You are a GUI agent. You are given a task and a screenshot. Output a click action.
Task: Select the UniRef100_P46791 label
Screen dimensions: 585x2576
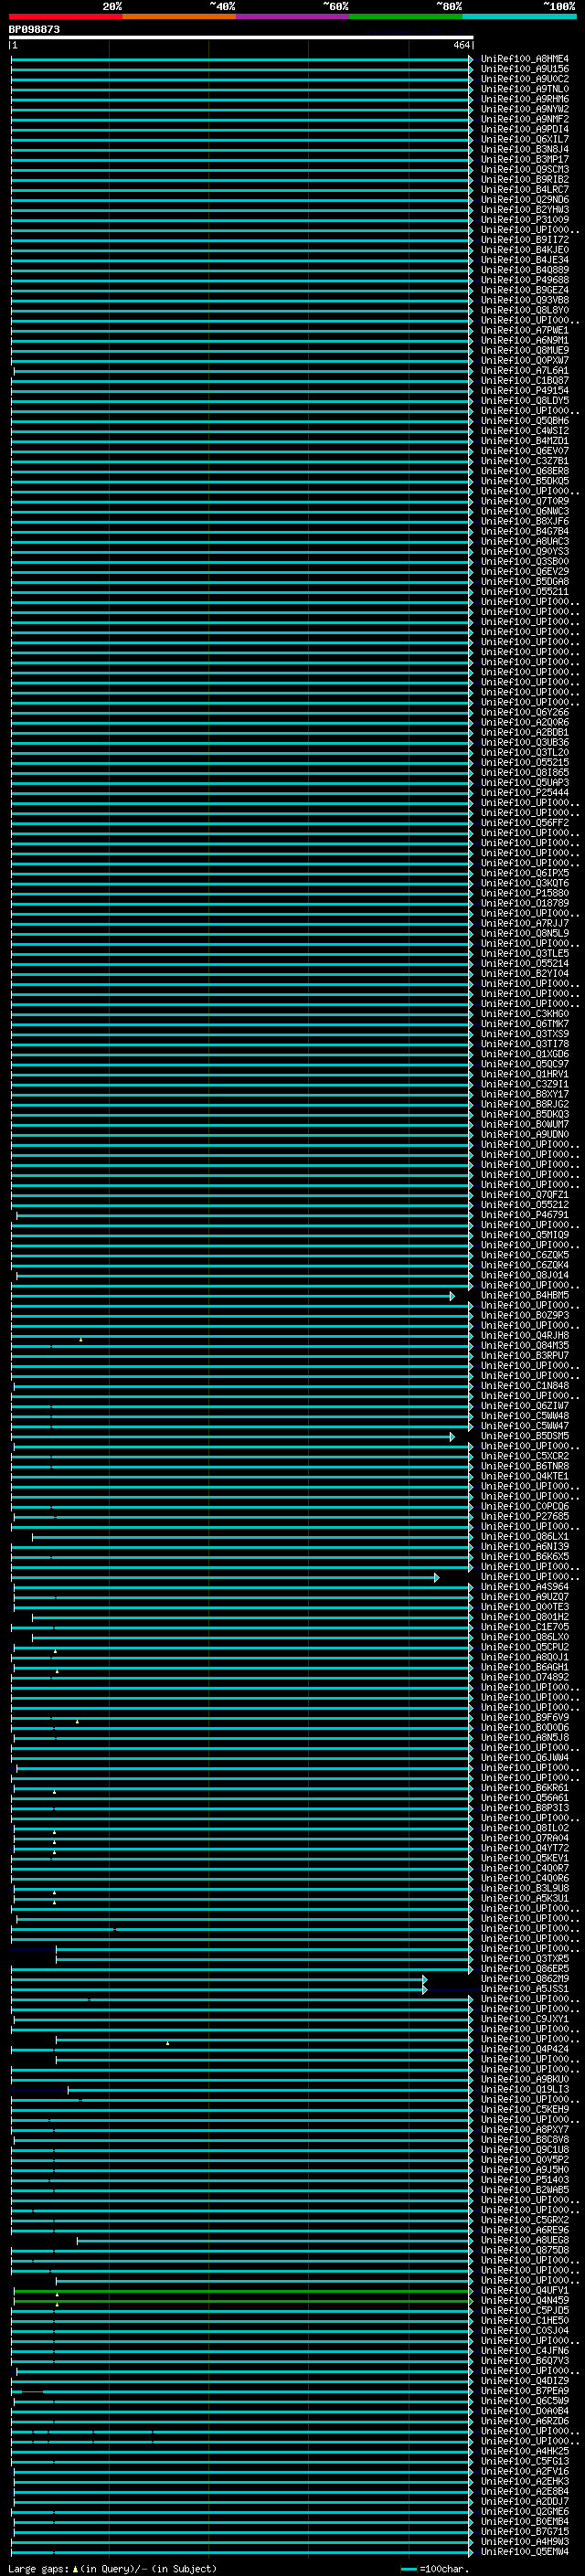[524, 1215]
